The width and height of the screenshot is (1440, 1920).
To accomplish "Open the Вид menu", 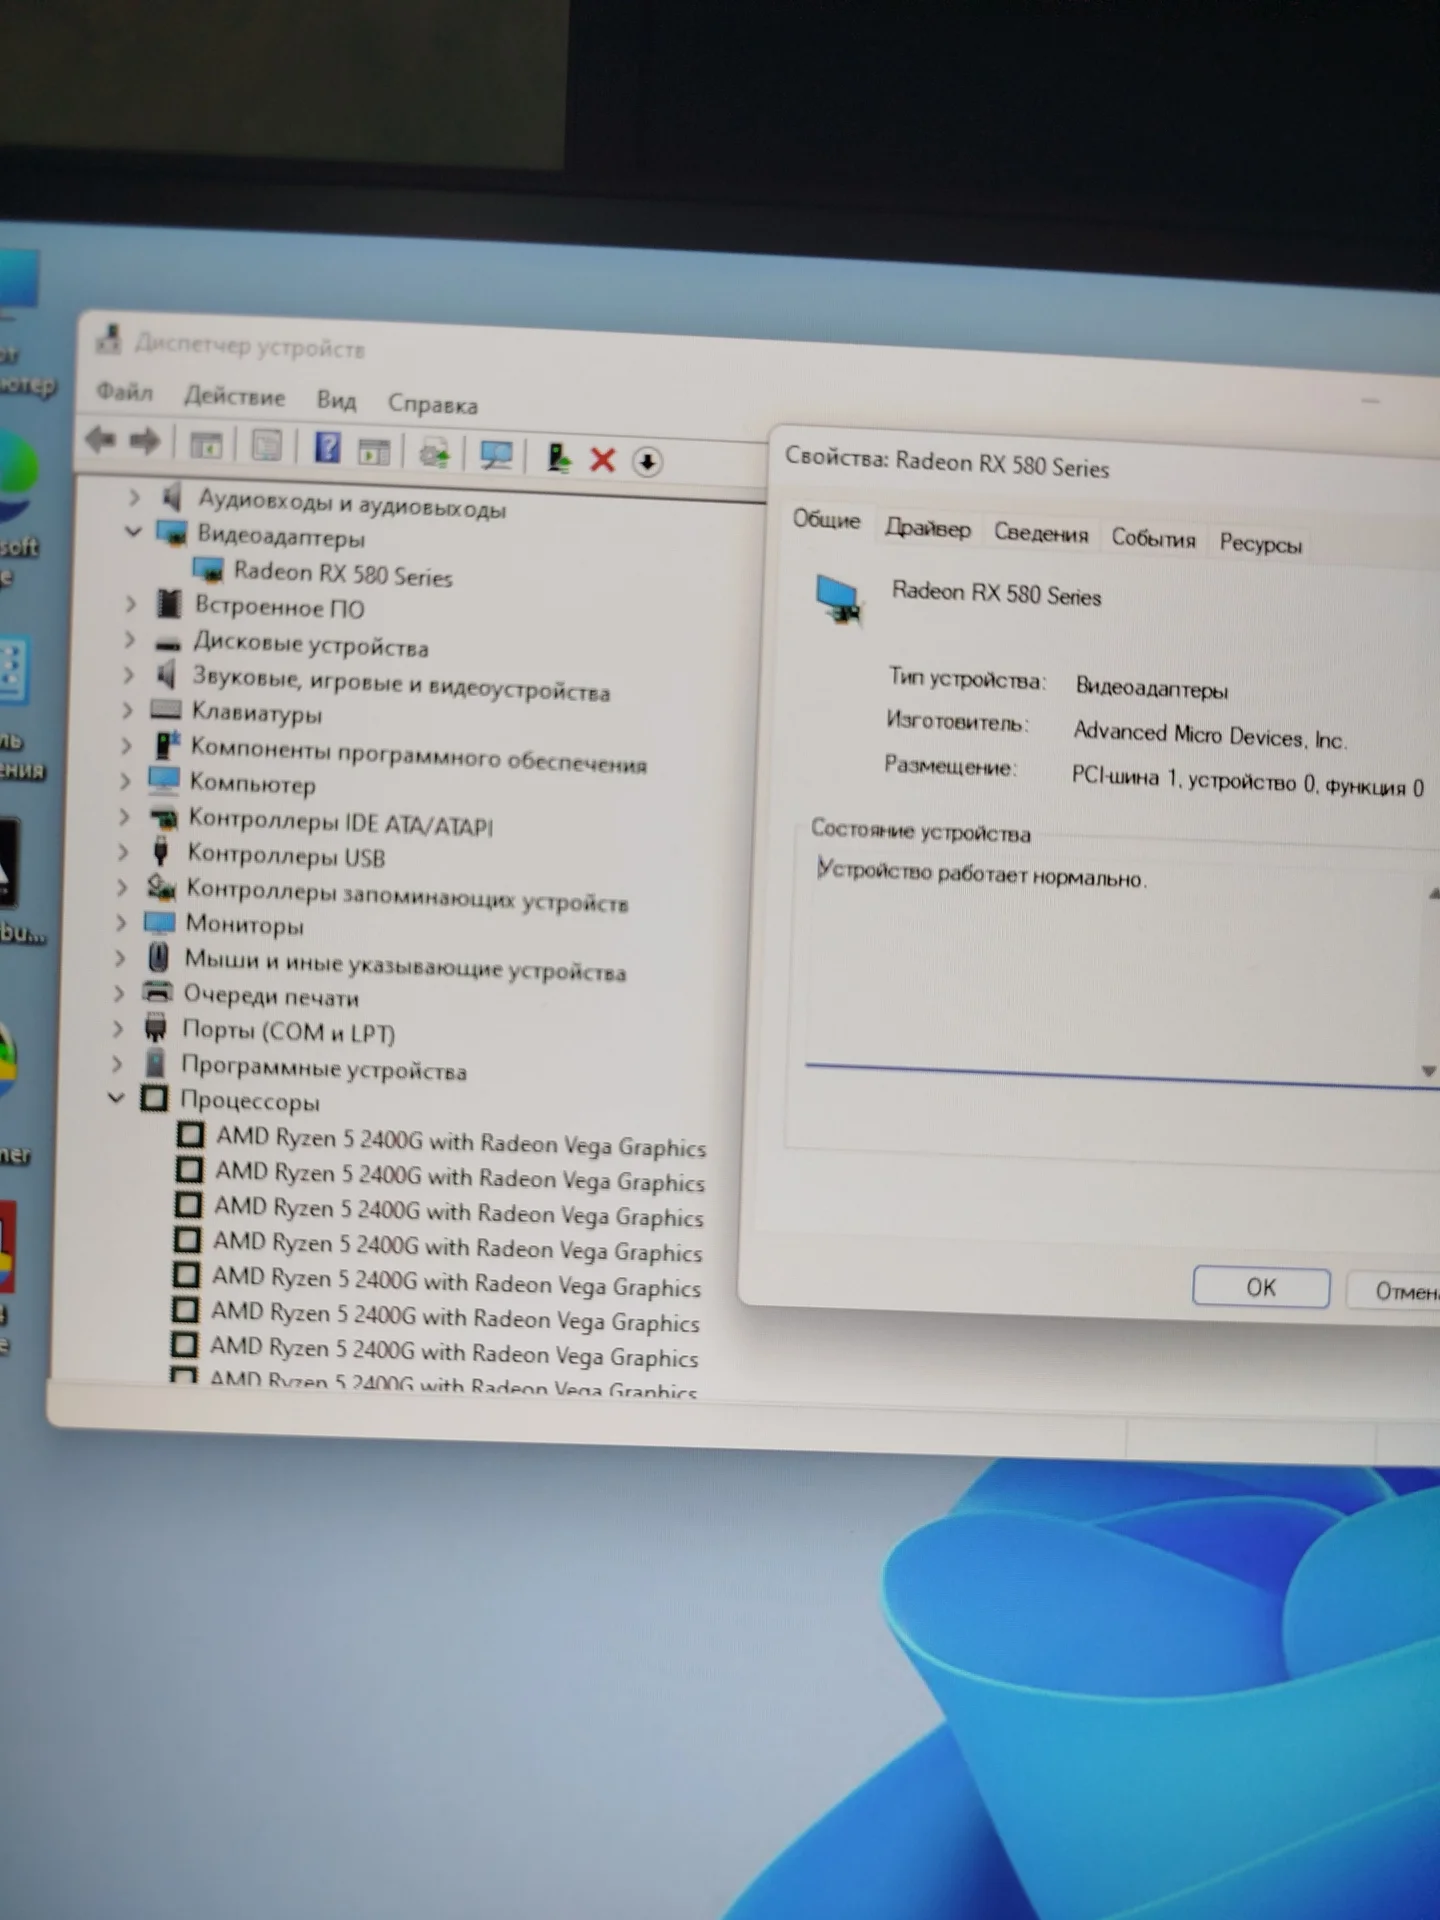I will (336, 400).
